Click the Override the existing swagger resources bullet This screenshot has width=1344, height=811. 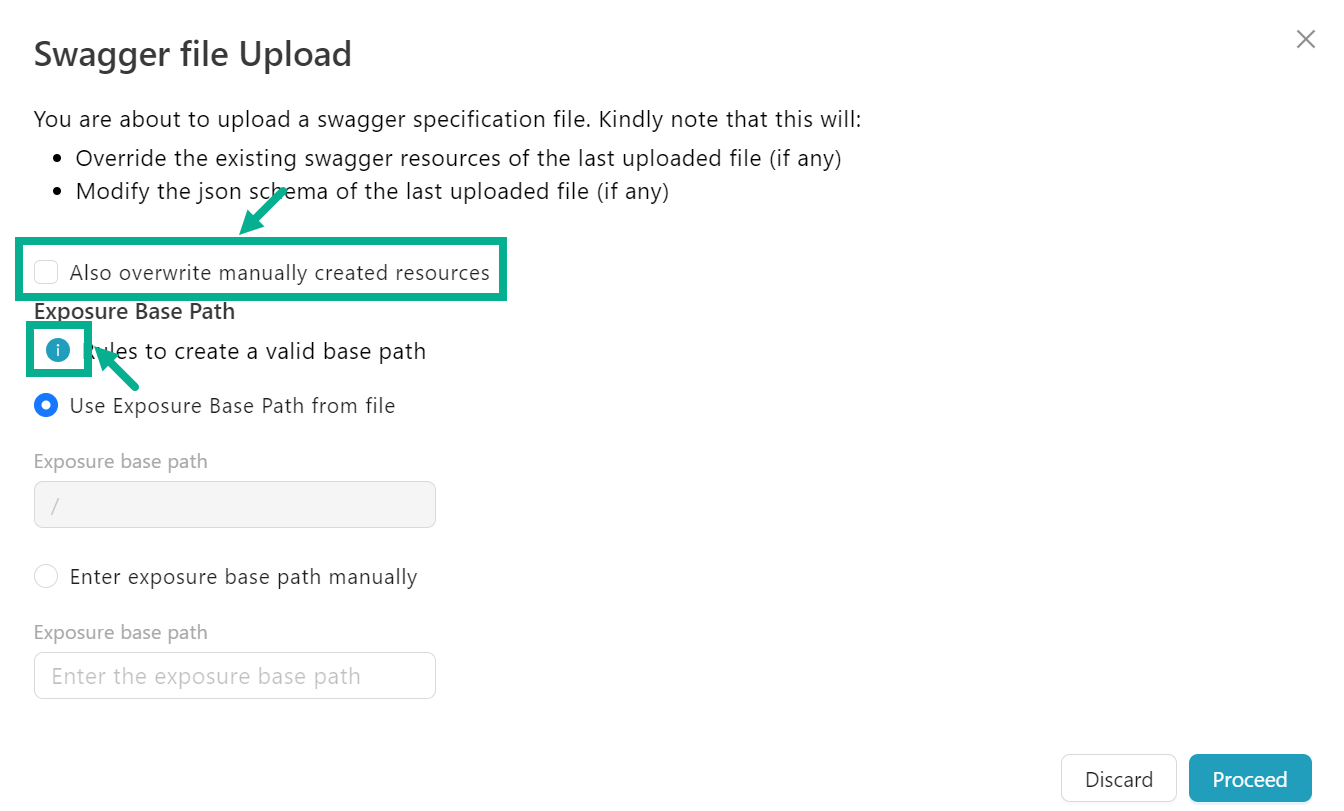click(458, 158)
